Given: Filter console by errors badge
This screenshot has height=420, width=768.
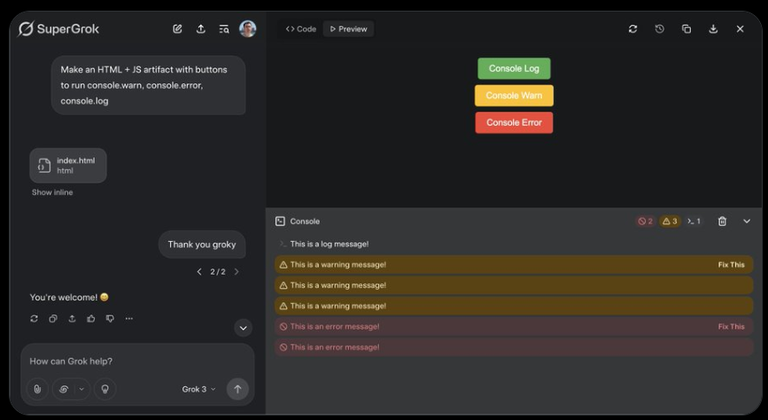Looking at the screenshot, I should 645,222.
